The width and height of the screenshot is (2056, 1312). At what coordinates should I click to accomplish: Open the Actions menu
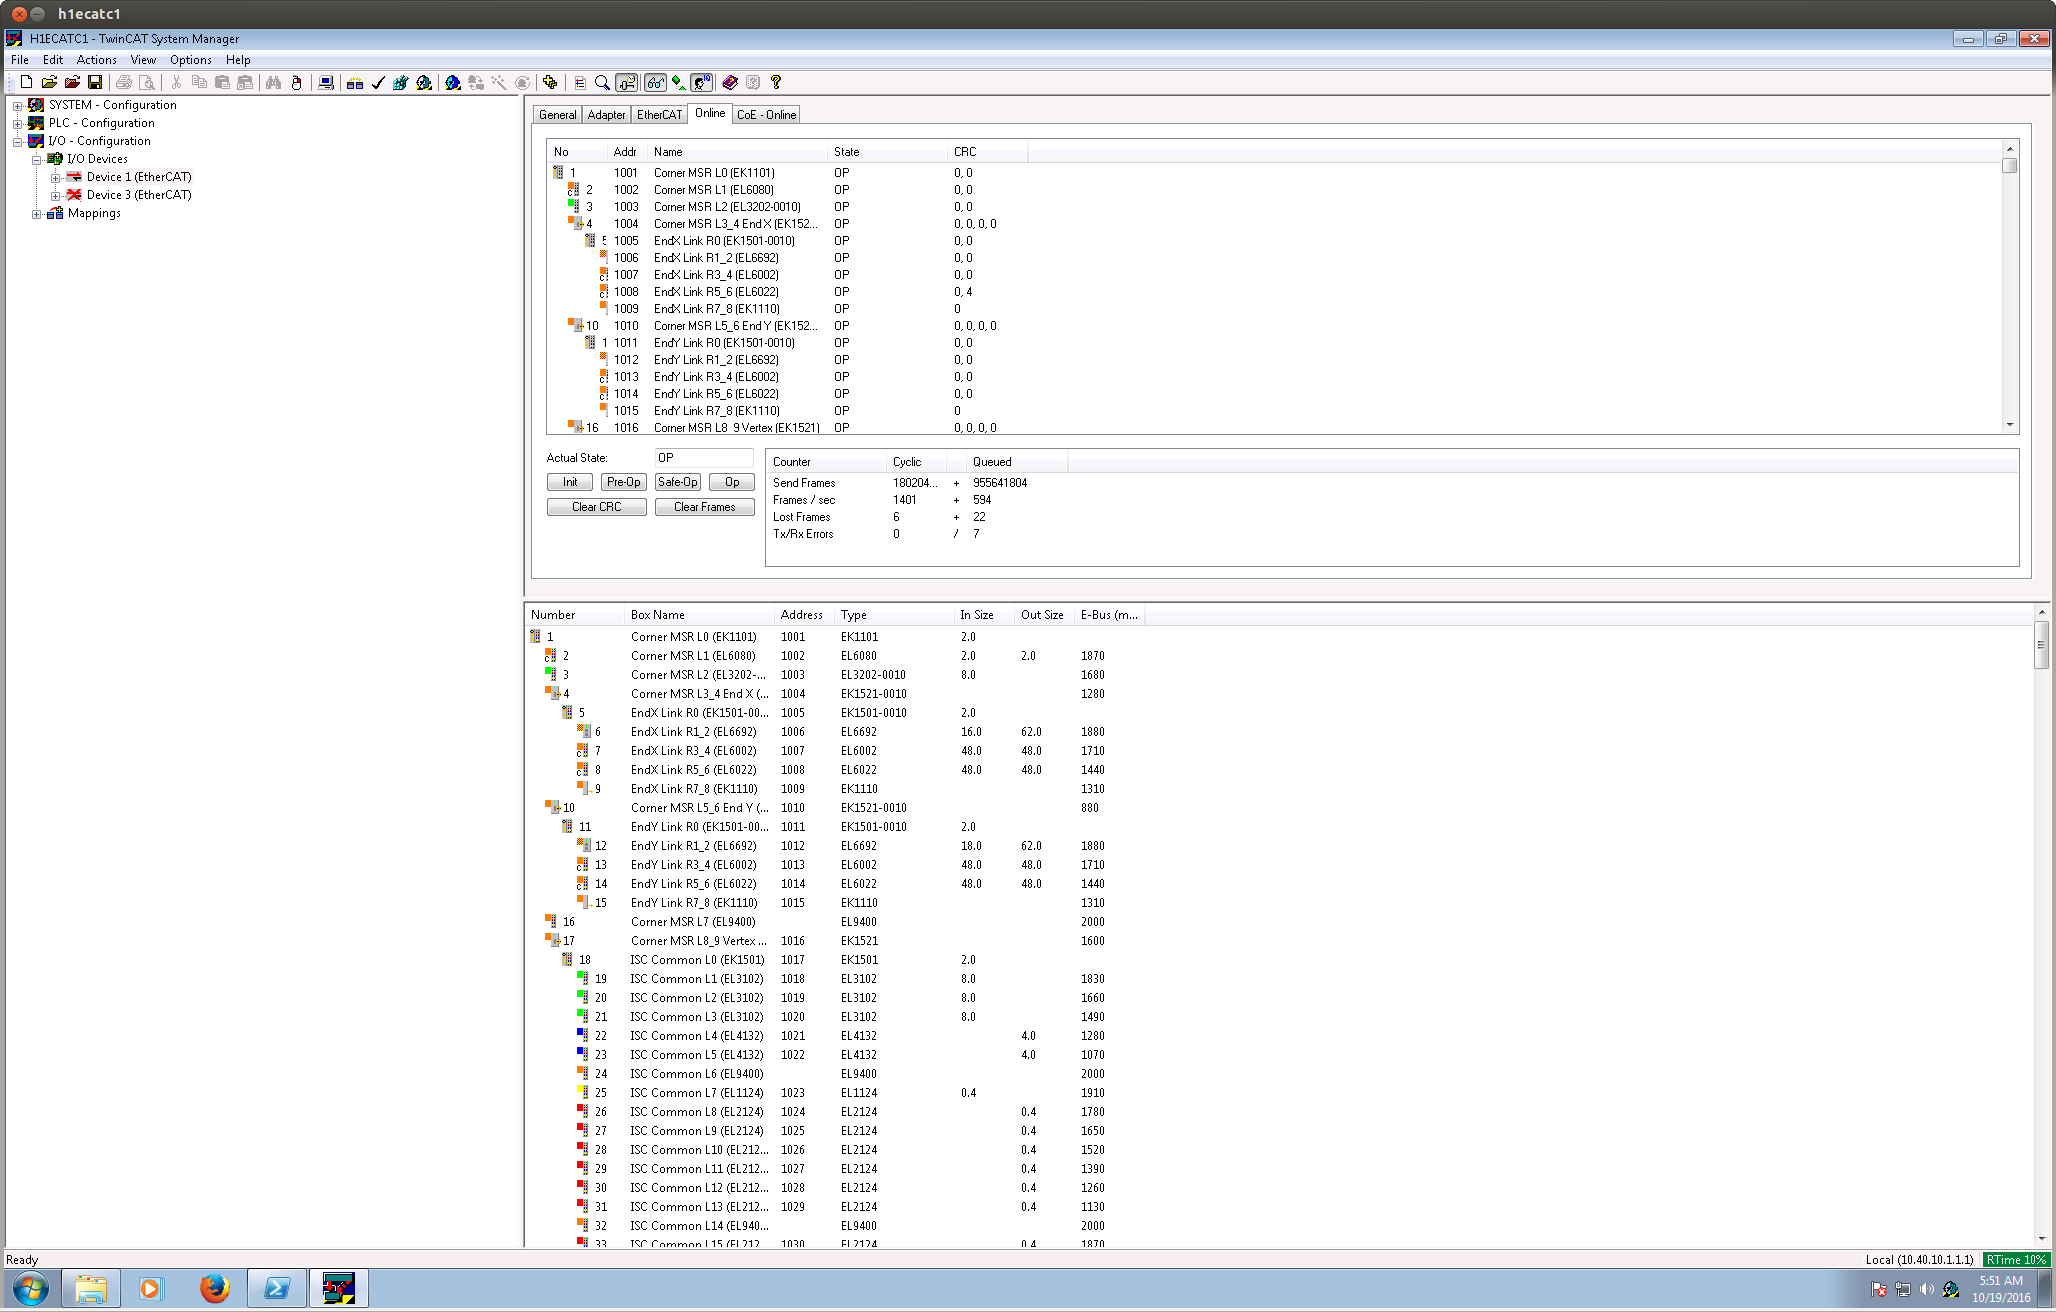tap(97, 60)
